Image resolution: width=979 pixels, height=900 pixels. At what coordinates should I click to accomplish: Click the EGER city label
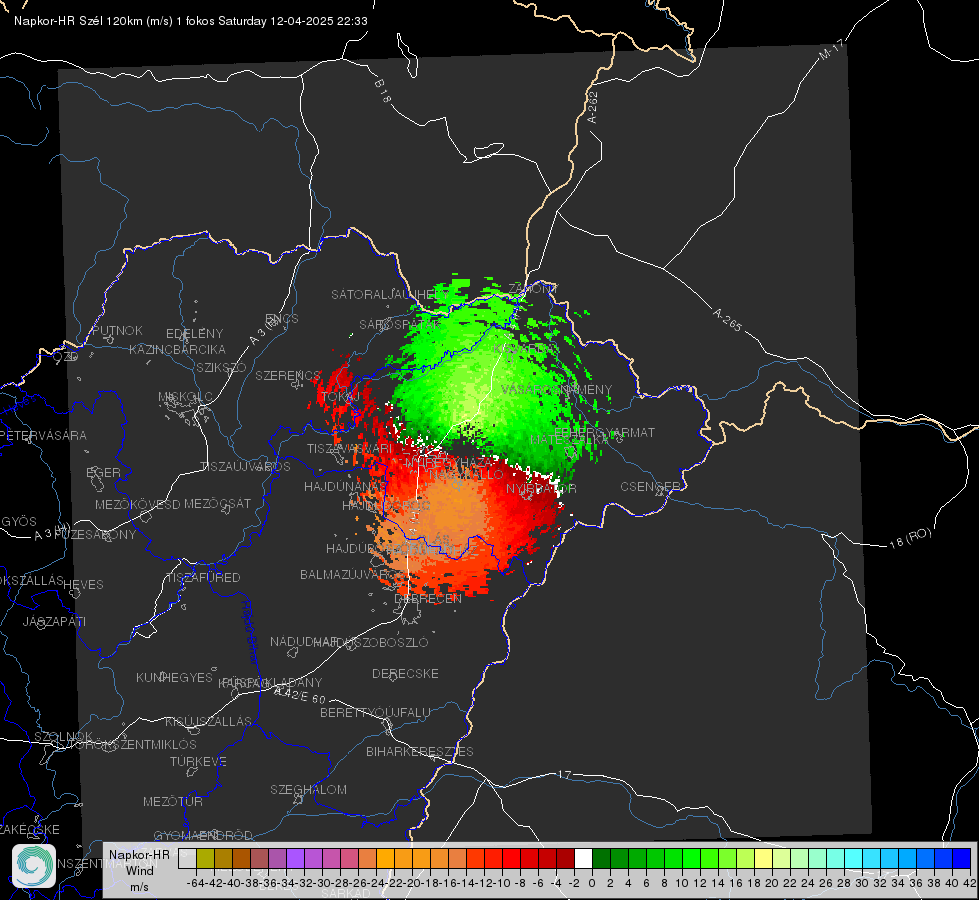103,472
